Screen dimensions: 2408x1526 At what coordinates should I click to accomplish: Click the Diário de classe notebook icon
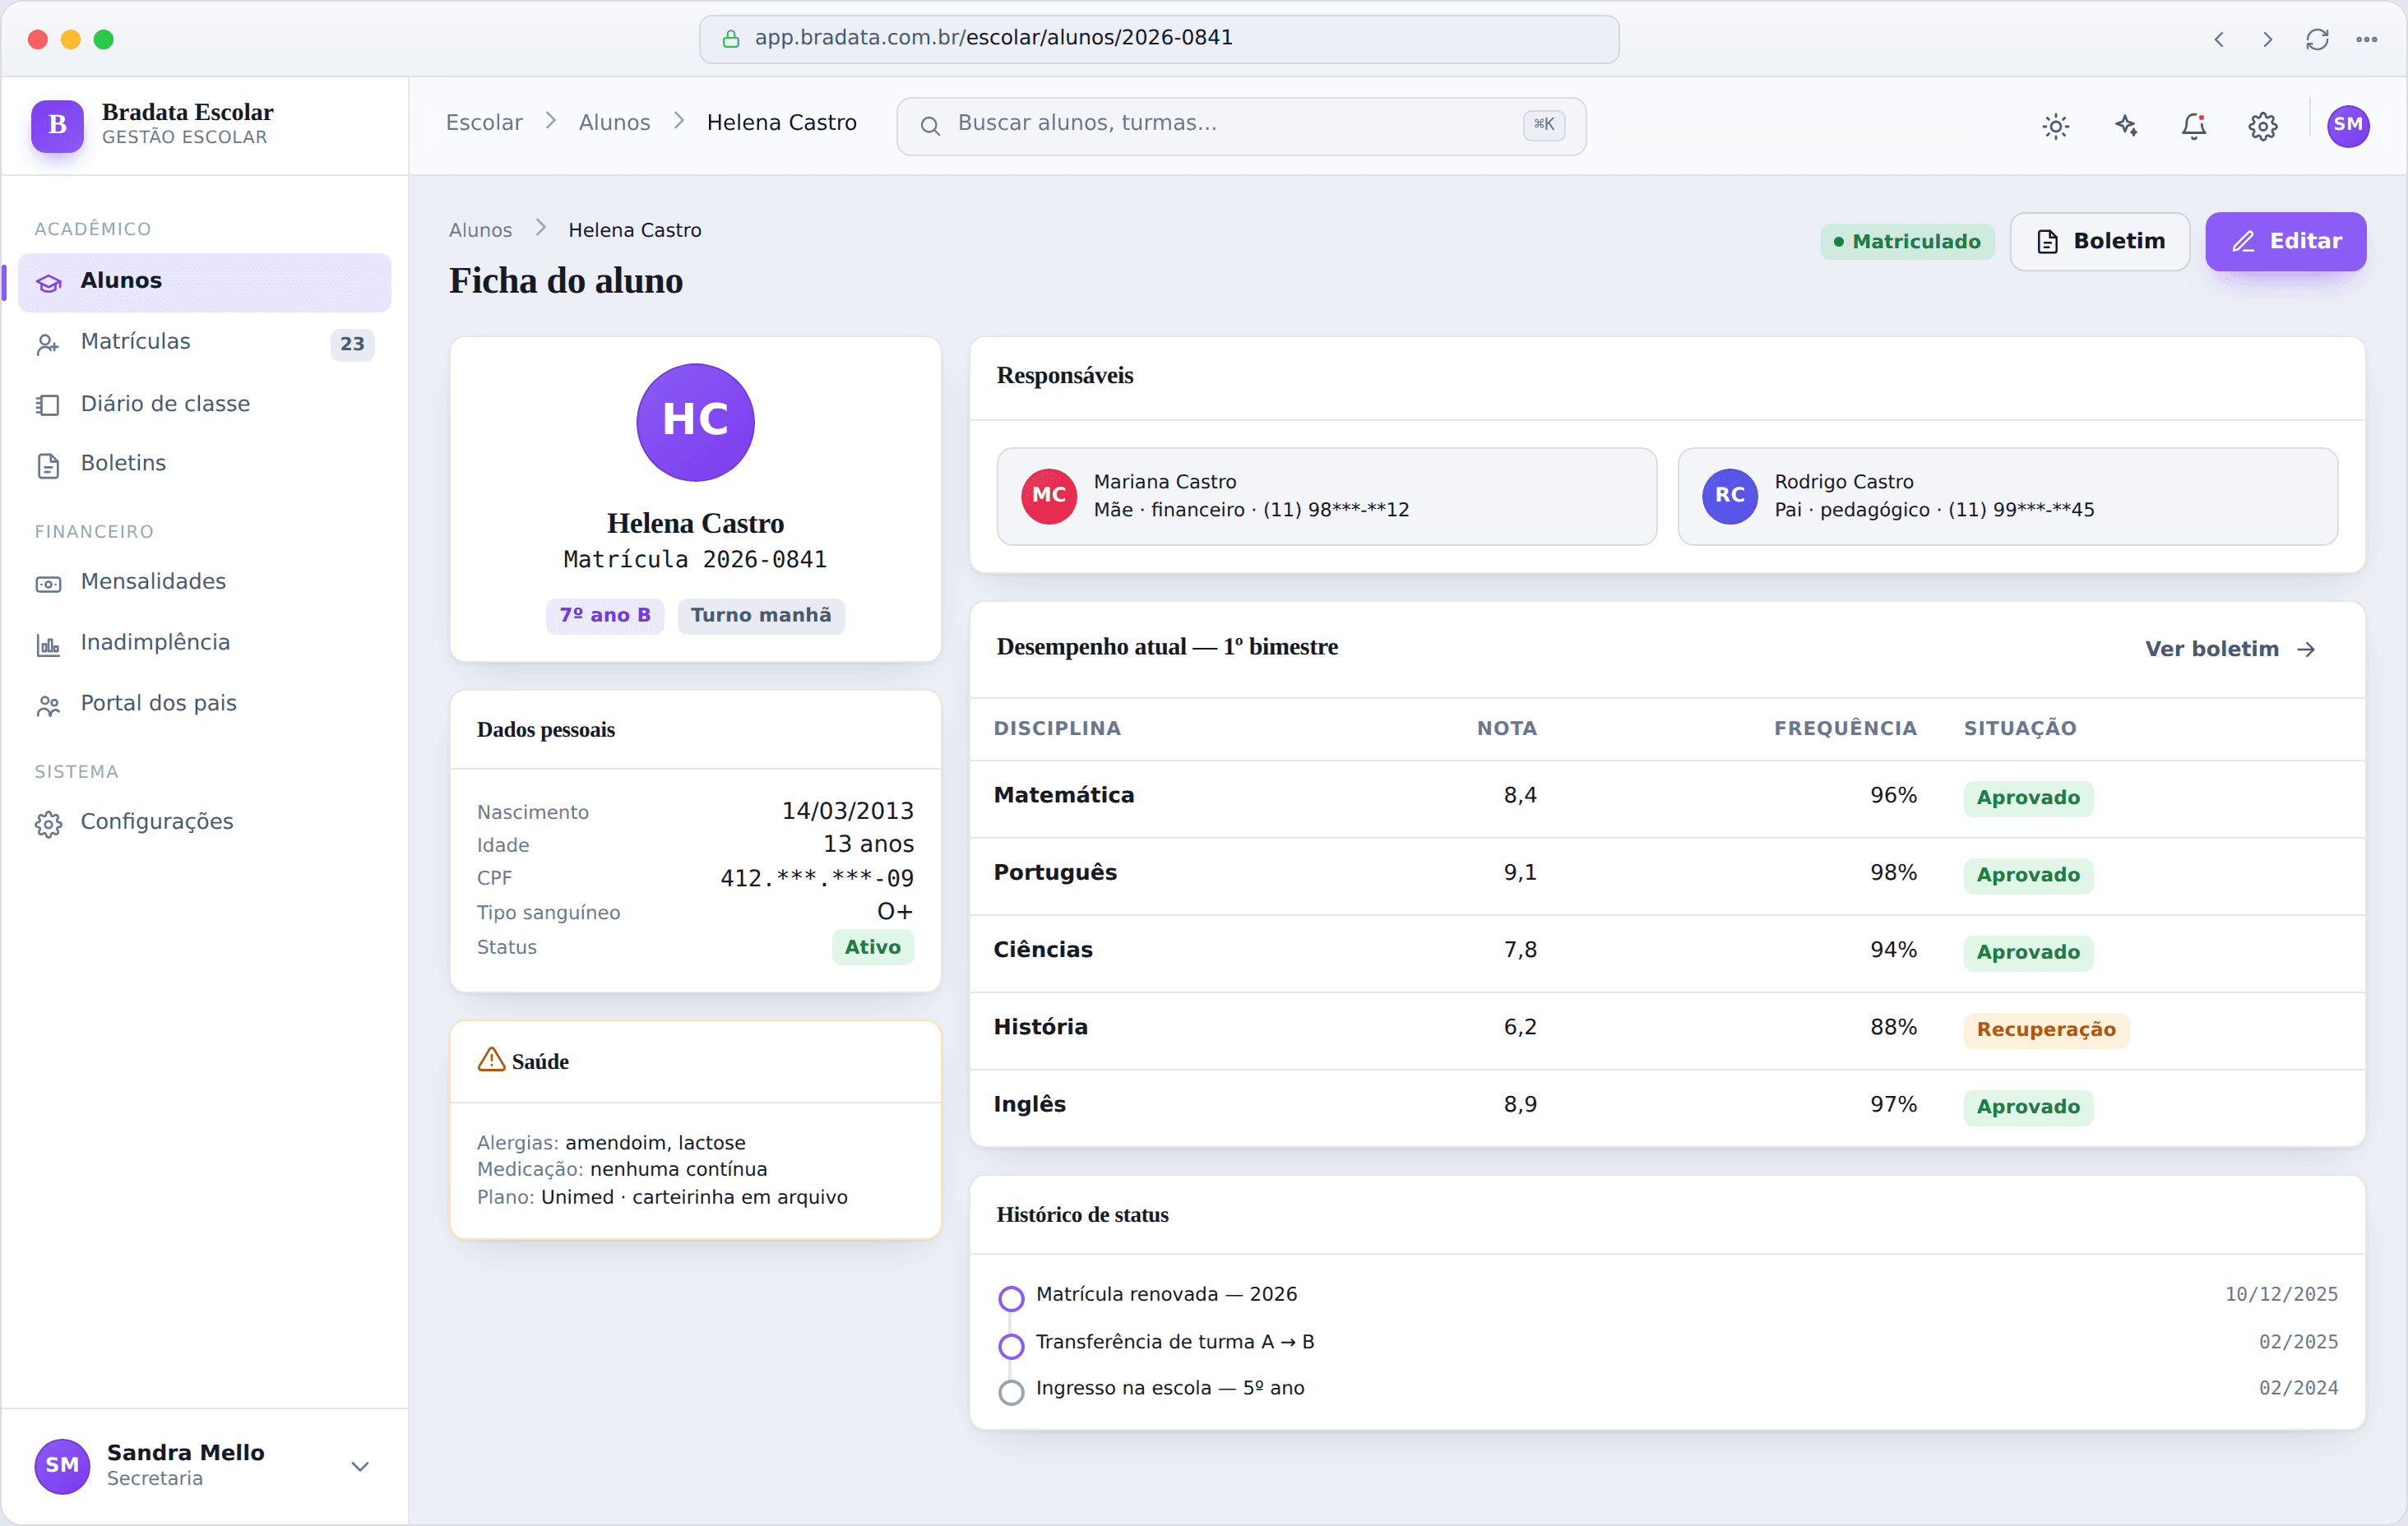(x=48, y=405)
